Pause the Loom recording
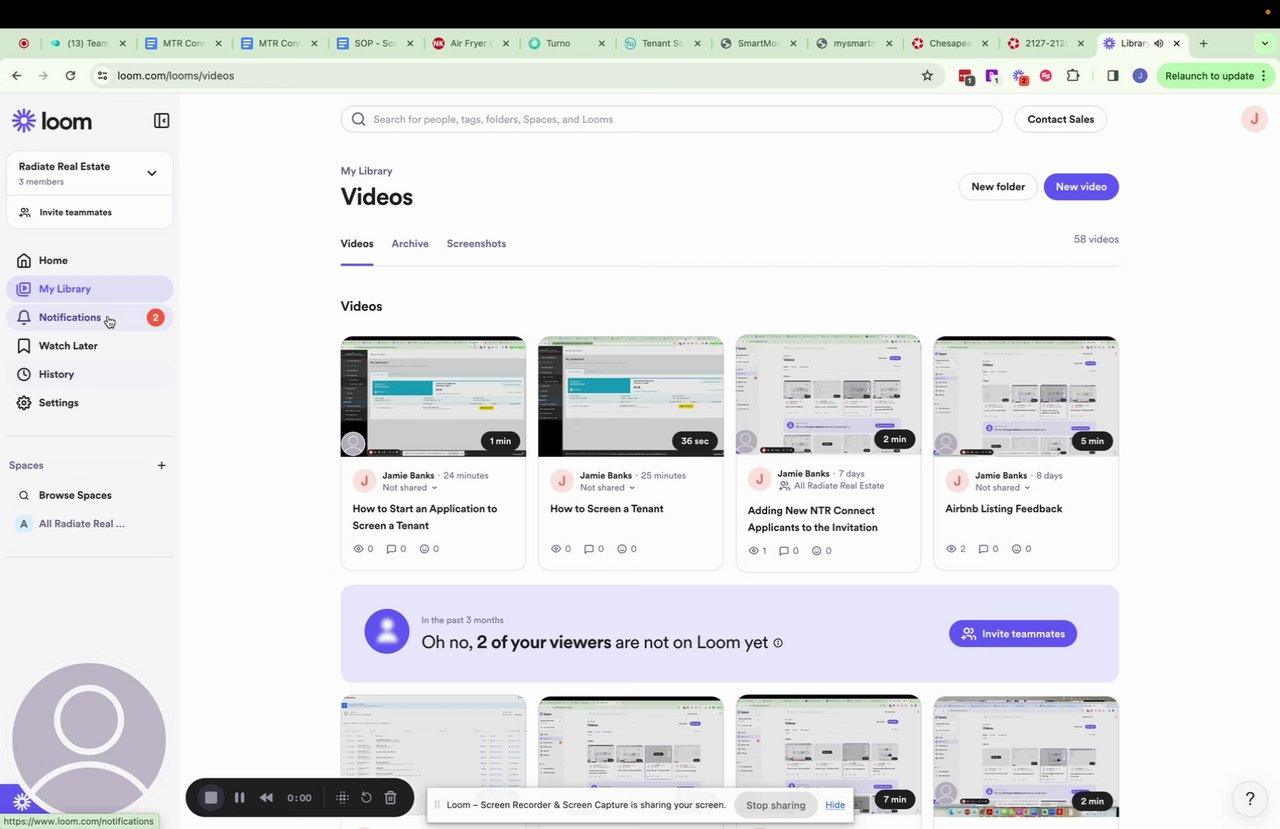The image size is (1280, 829). [x=239, y=798]
